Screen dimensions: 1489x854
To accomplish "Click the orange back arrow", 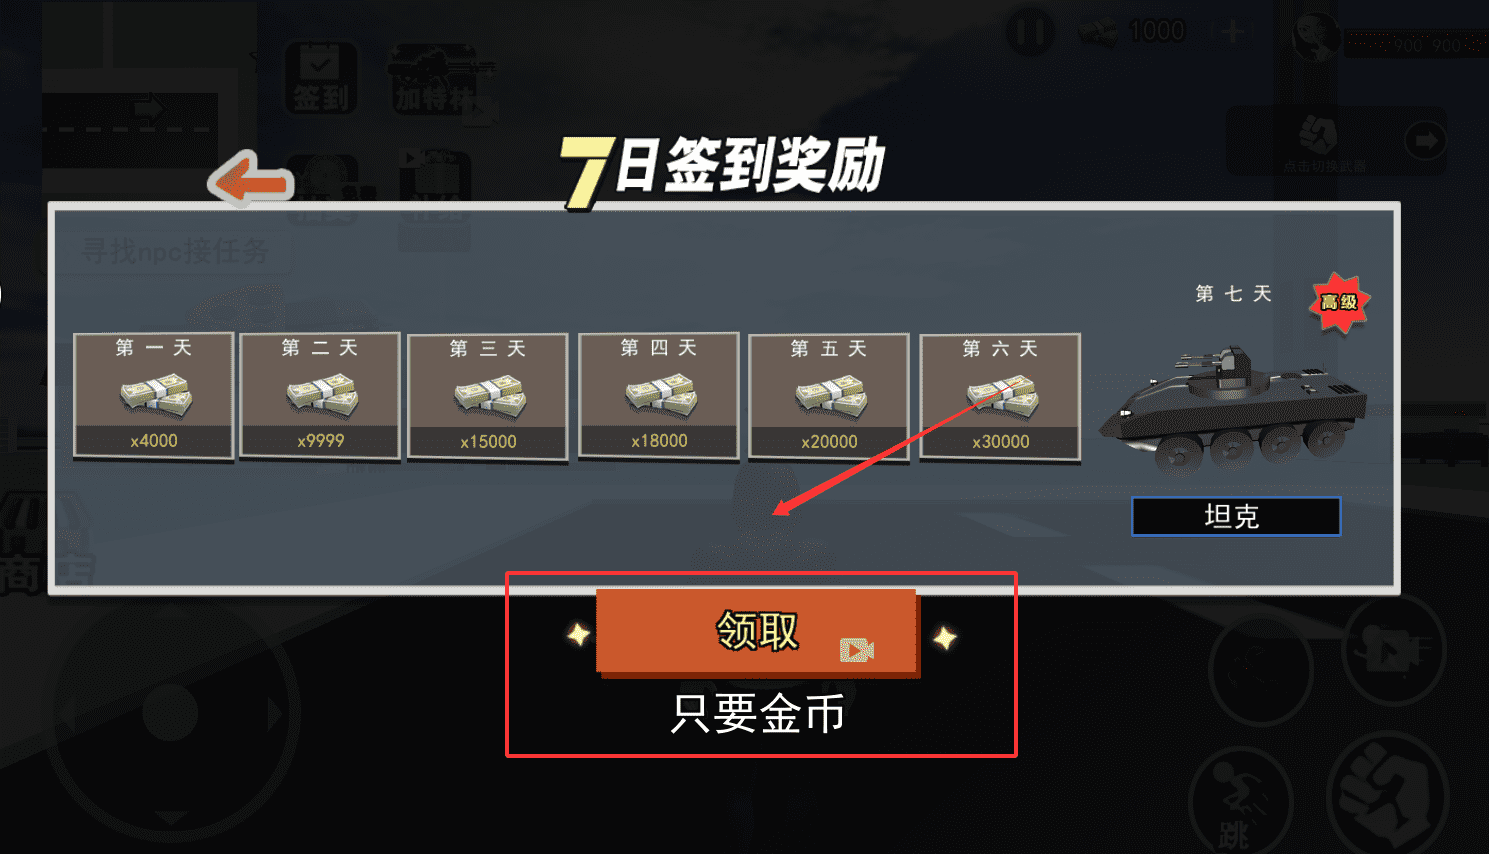I will point(250,179).
